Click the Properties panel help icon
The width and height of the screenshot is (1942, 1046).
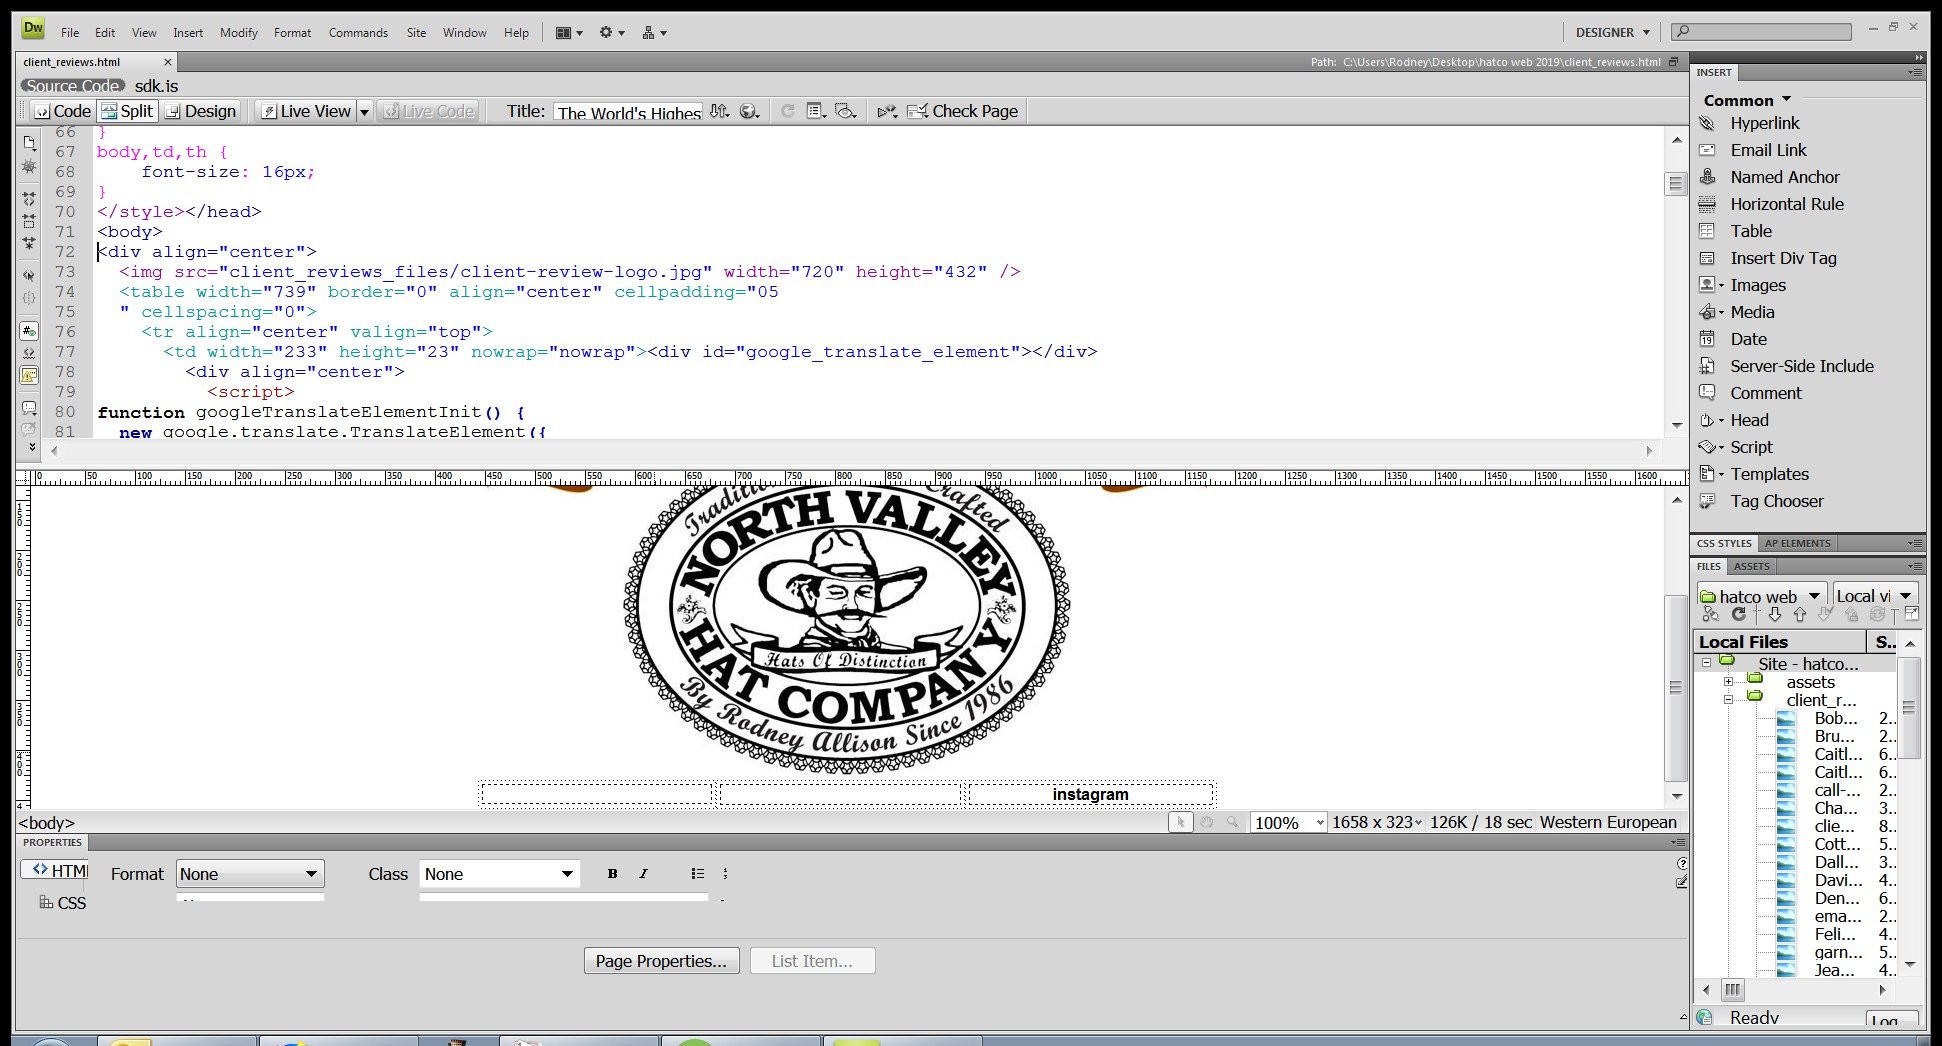click(1682, 863)
